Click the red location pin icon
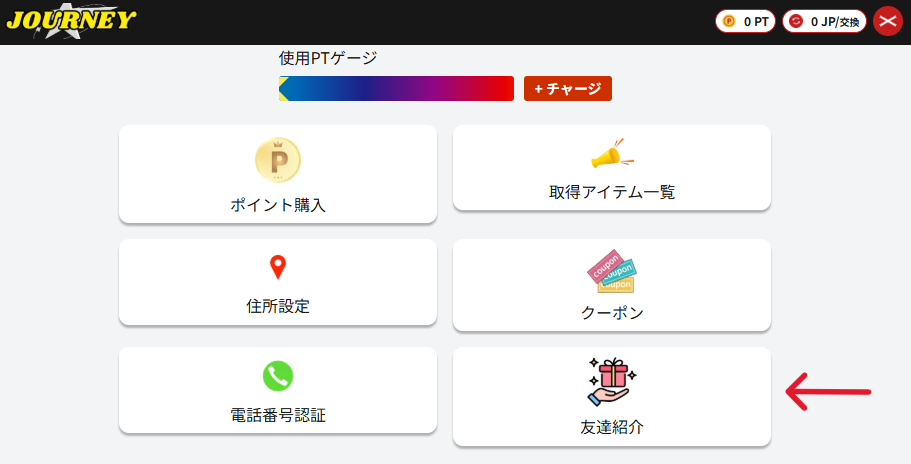This screenshot has width=911, height=464. click(x=278, y=267)
